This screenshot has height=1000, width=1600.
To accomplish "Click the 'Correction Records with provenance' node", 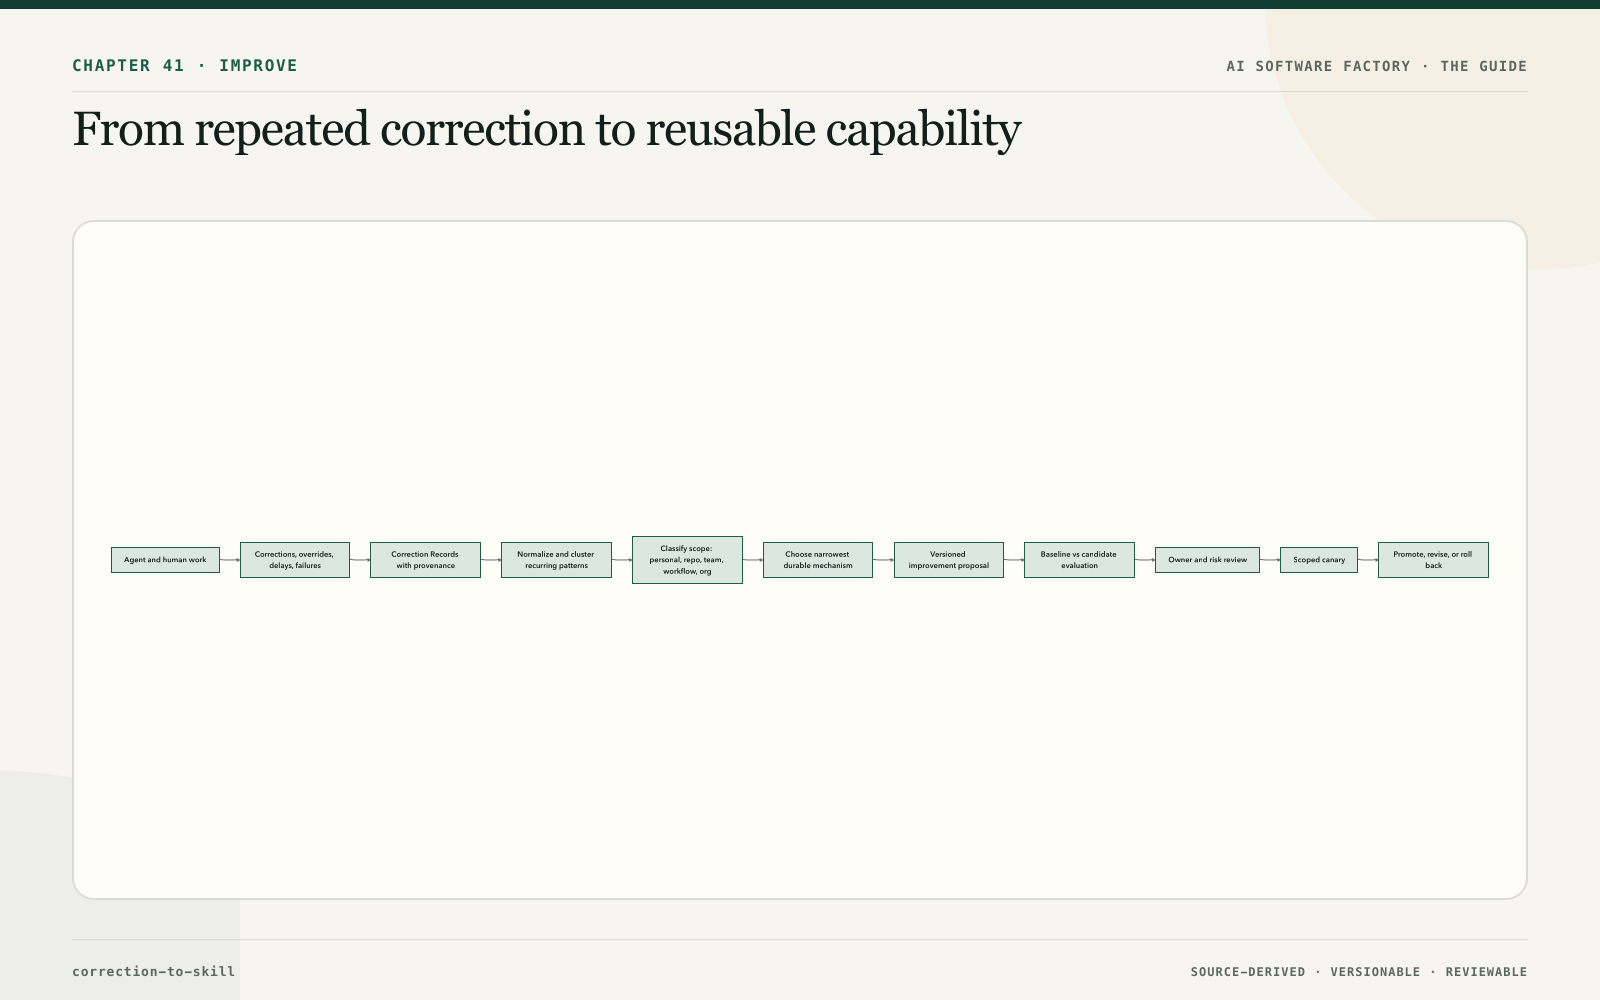I will (425, 560).
